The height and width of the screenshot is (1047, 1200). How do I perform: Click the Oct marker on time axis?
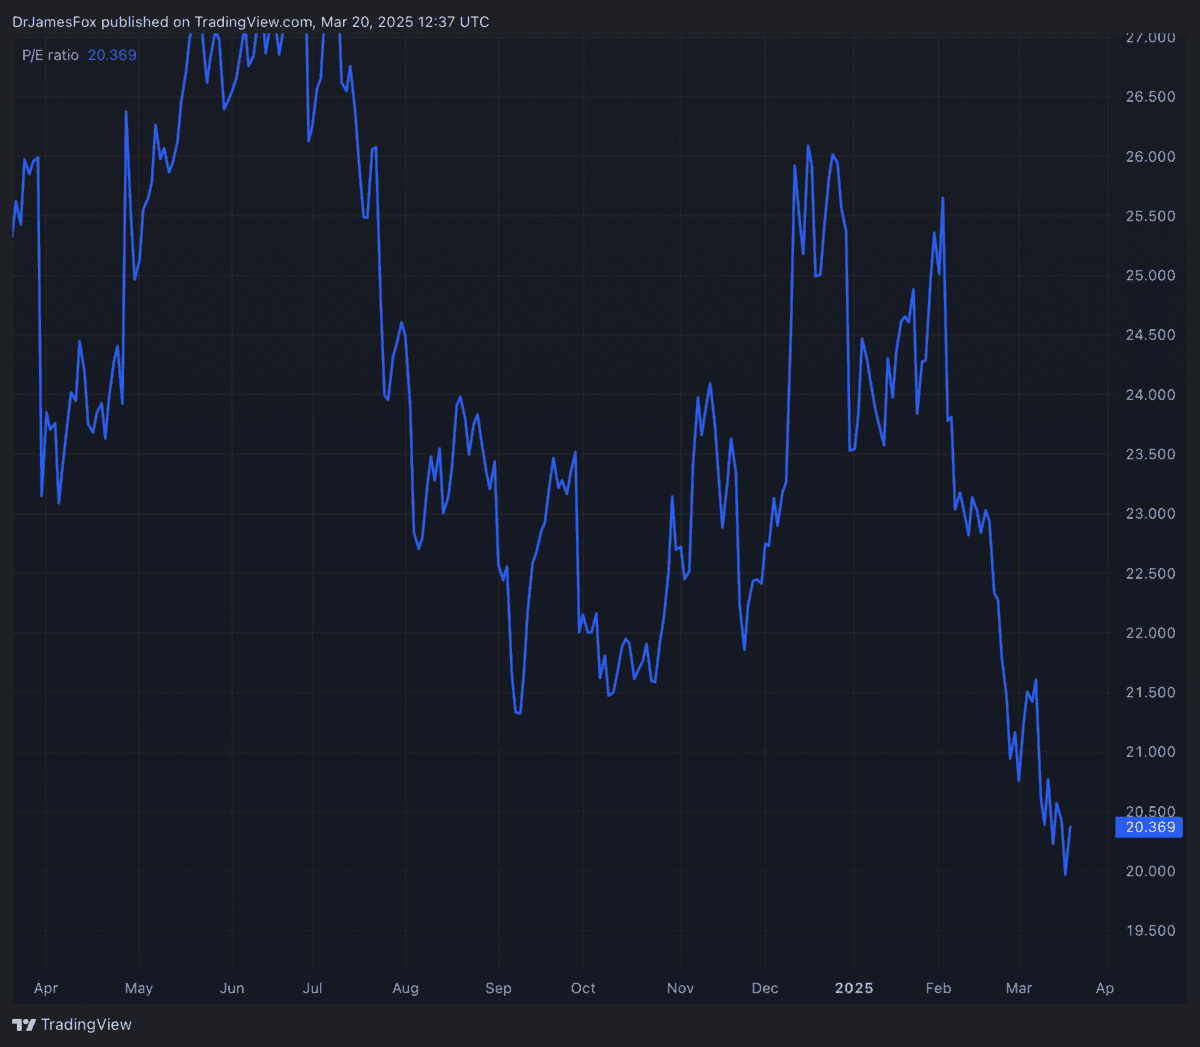point(583,988)
